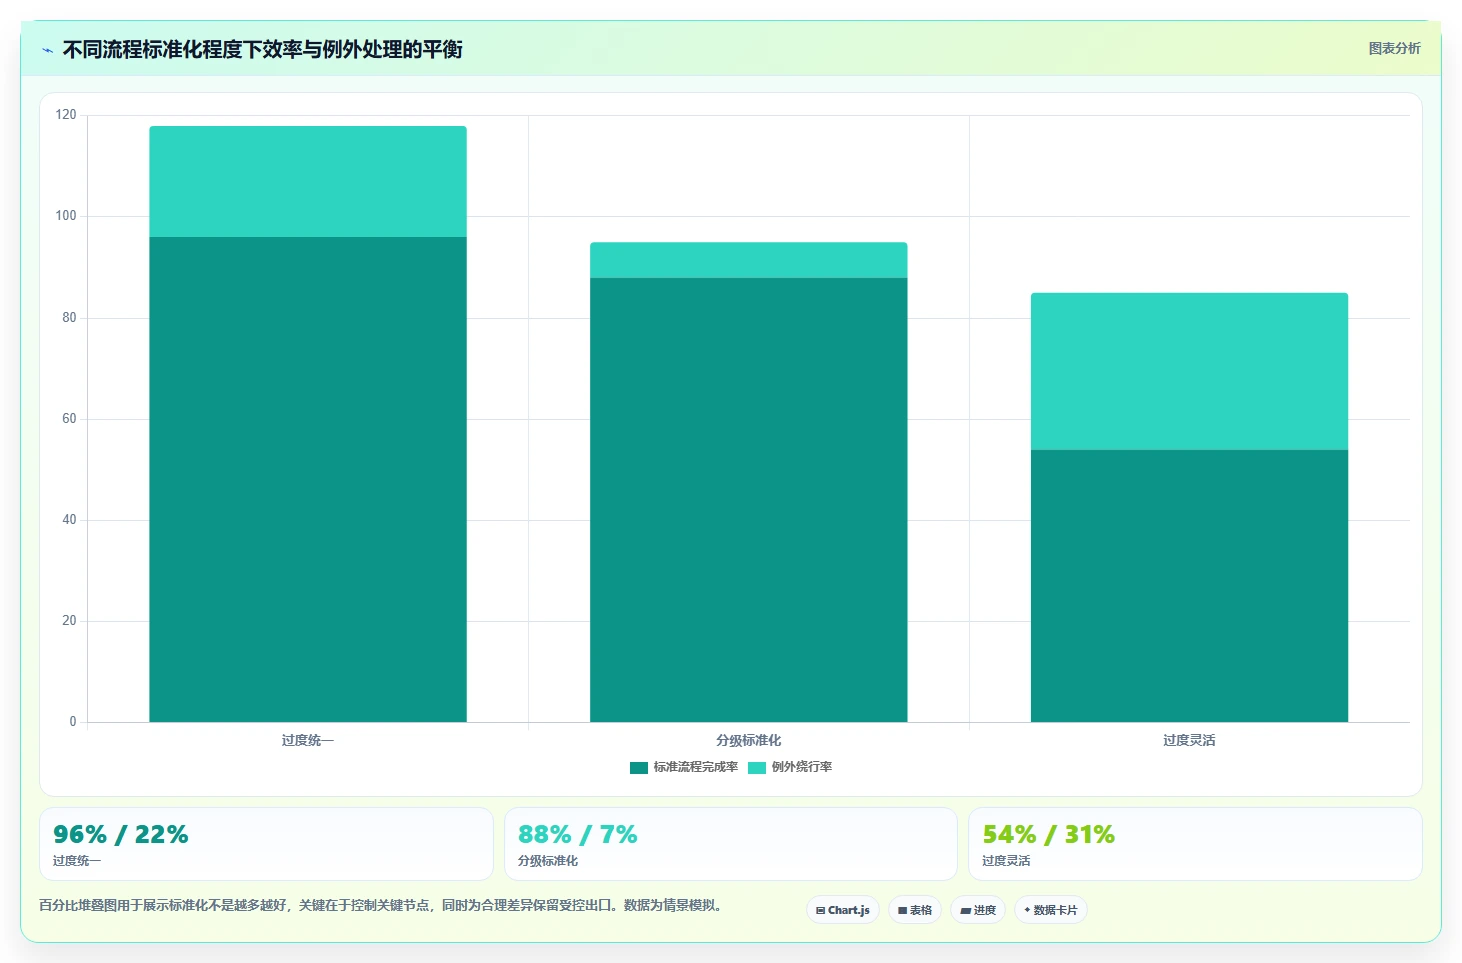This screenshot has width=1462, height=963.
Task: Toggle the 标准流程完成率 legend item
Action: [684, 767]
